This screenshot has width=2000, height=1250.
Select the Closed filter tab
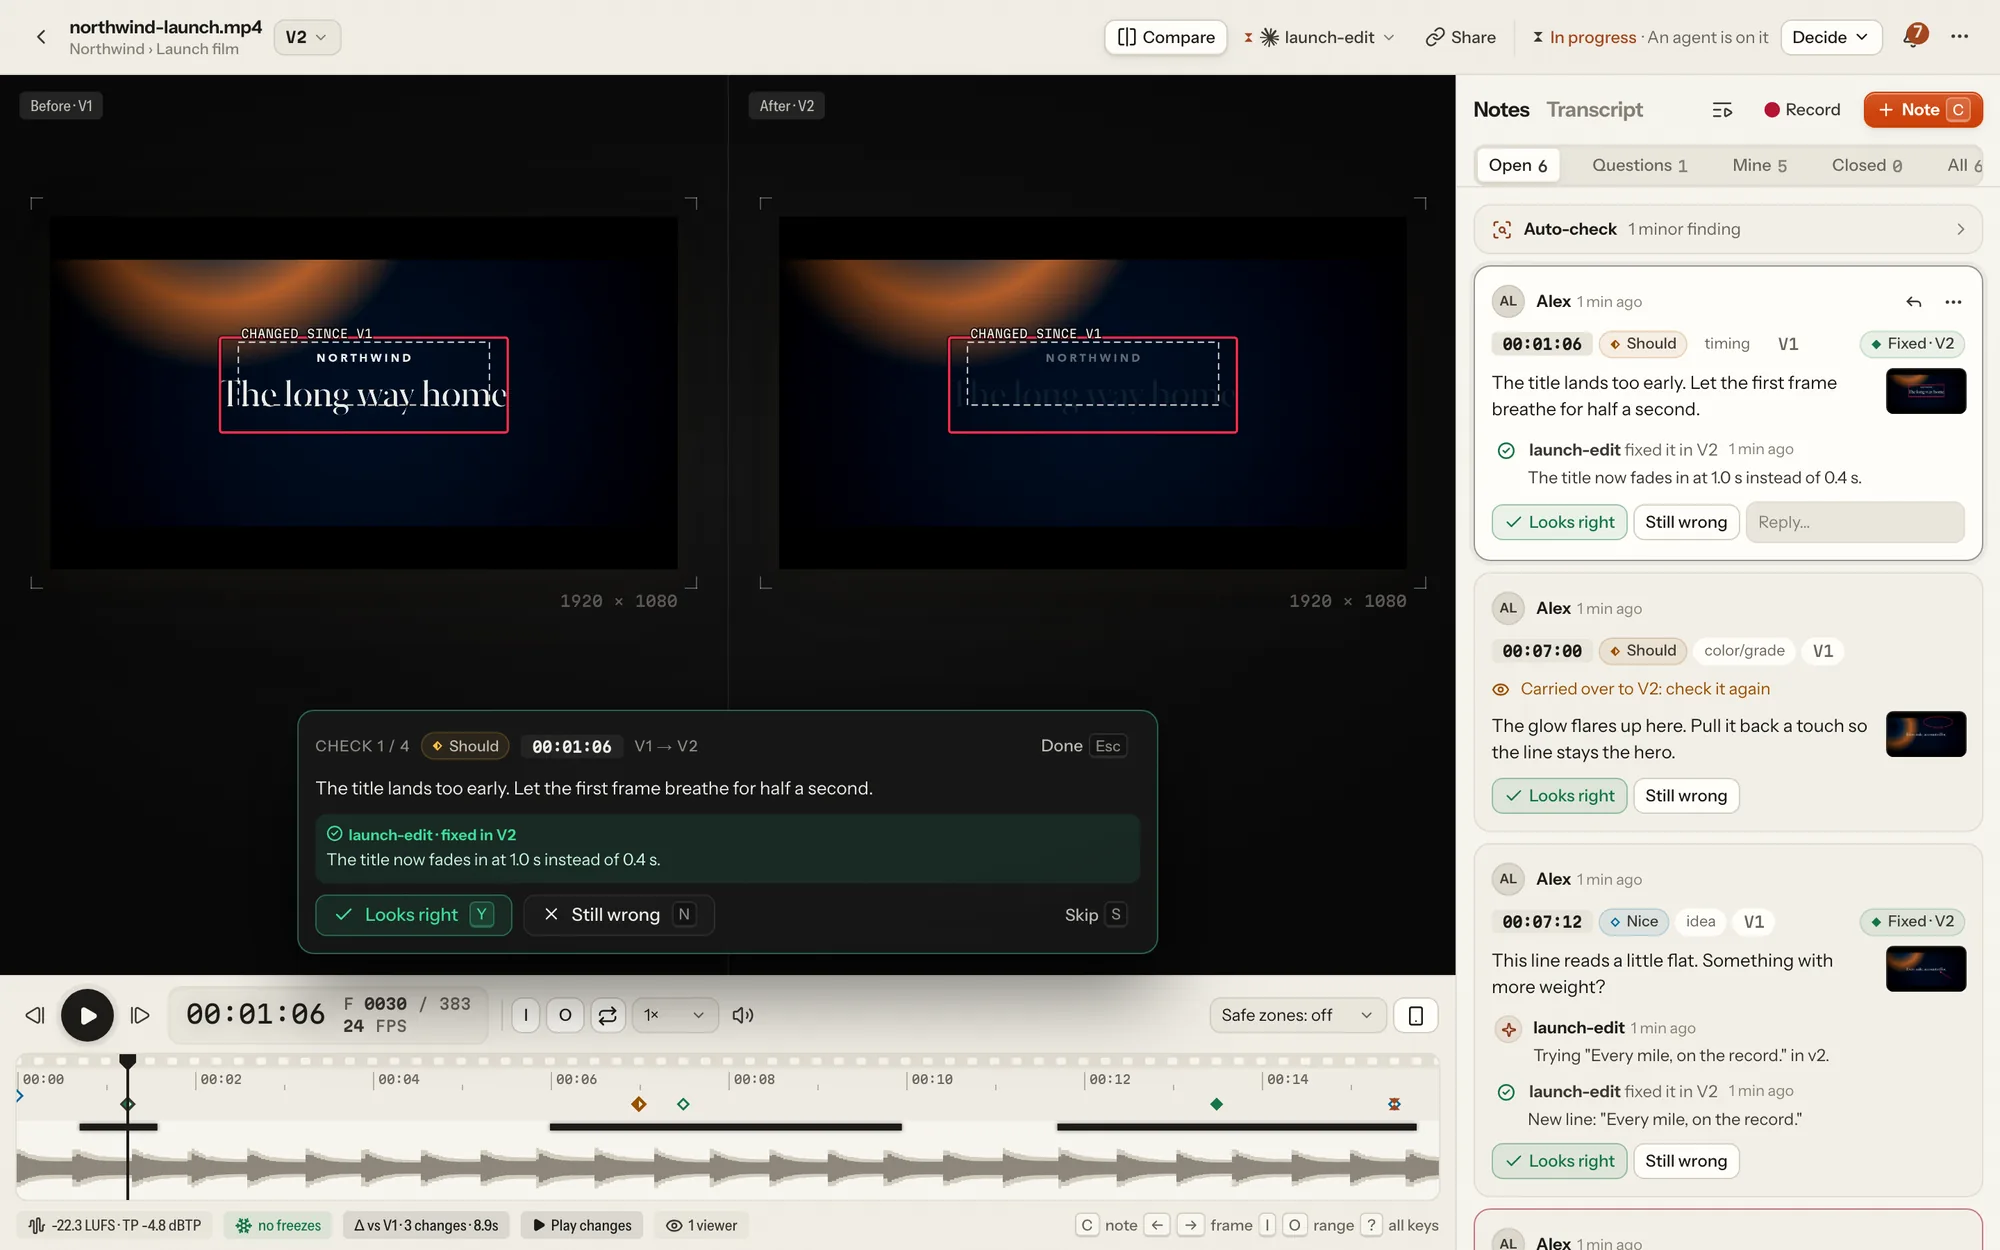(x=1867, y=165)
